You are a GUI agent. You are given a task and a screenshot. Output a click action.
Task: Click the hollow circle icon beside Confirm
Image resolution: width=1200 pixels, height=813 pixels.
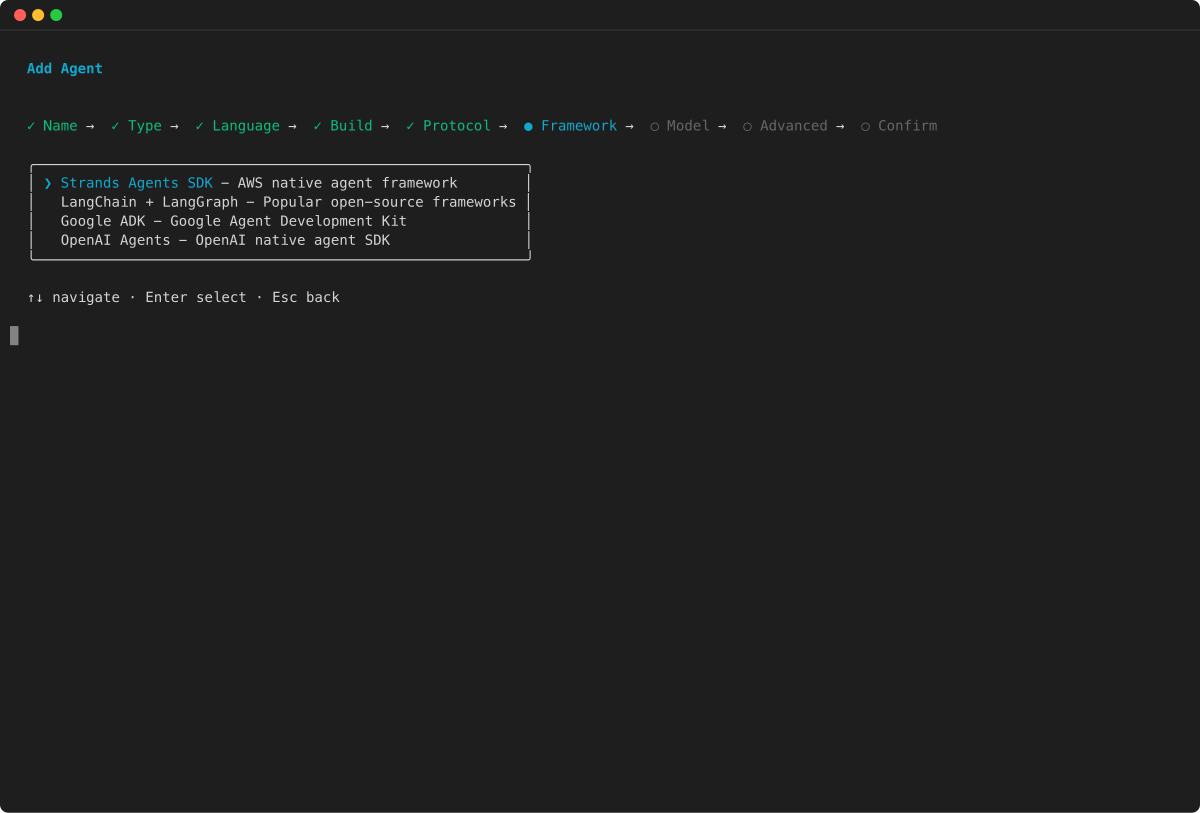(864, 125)
